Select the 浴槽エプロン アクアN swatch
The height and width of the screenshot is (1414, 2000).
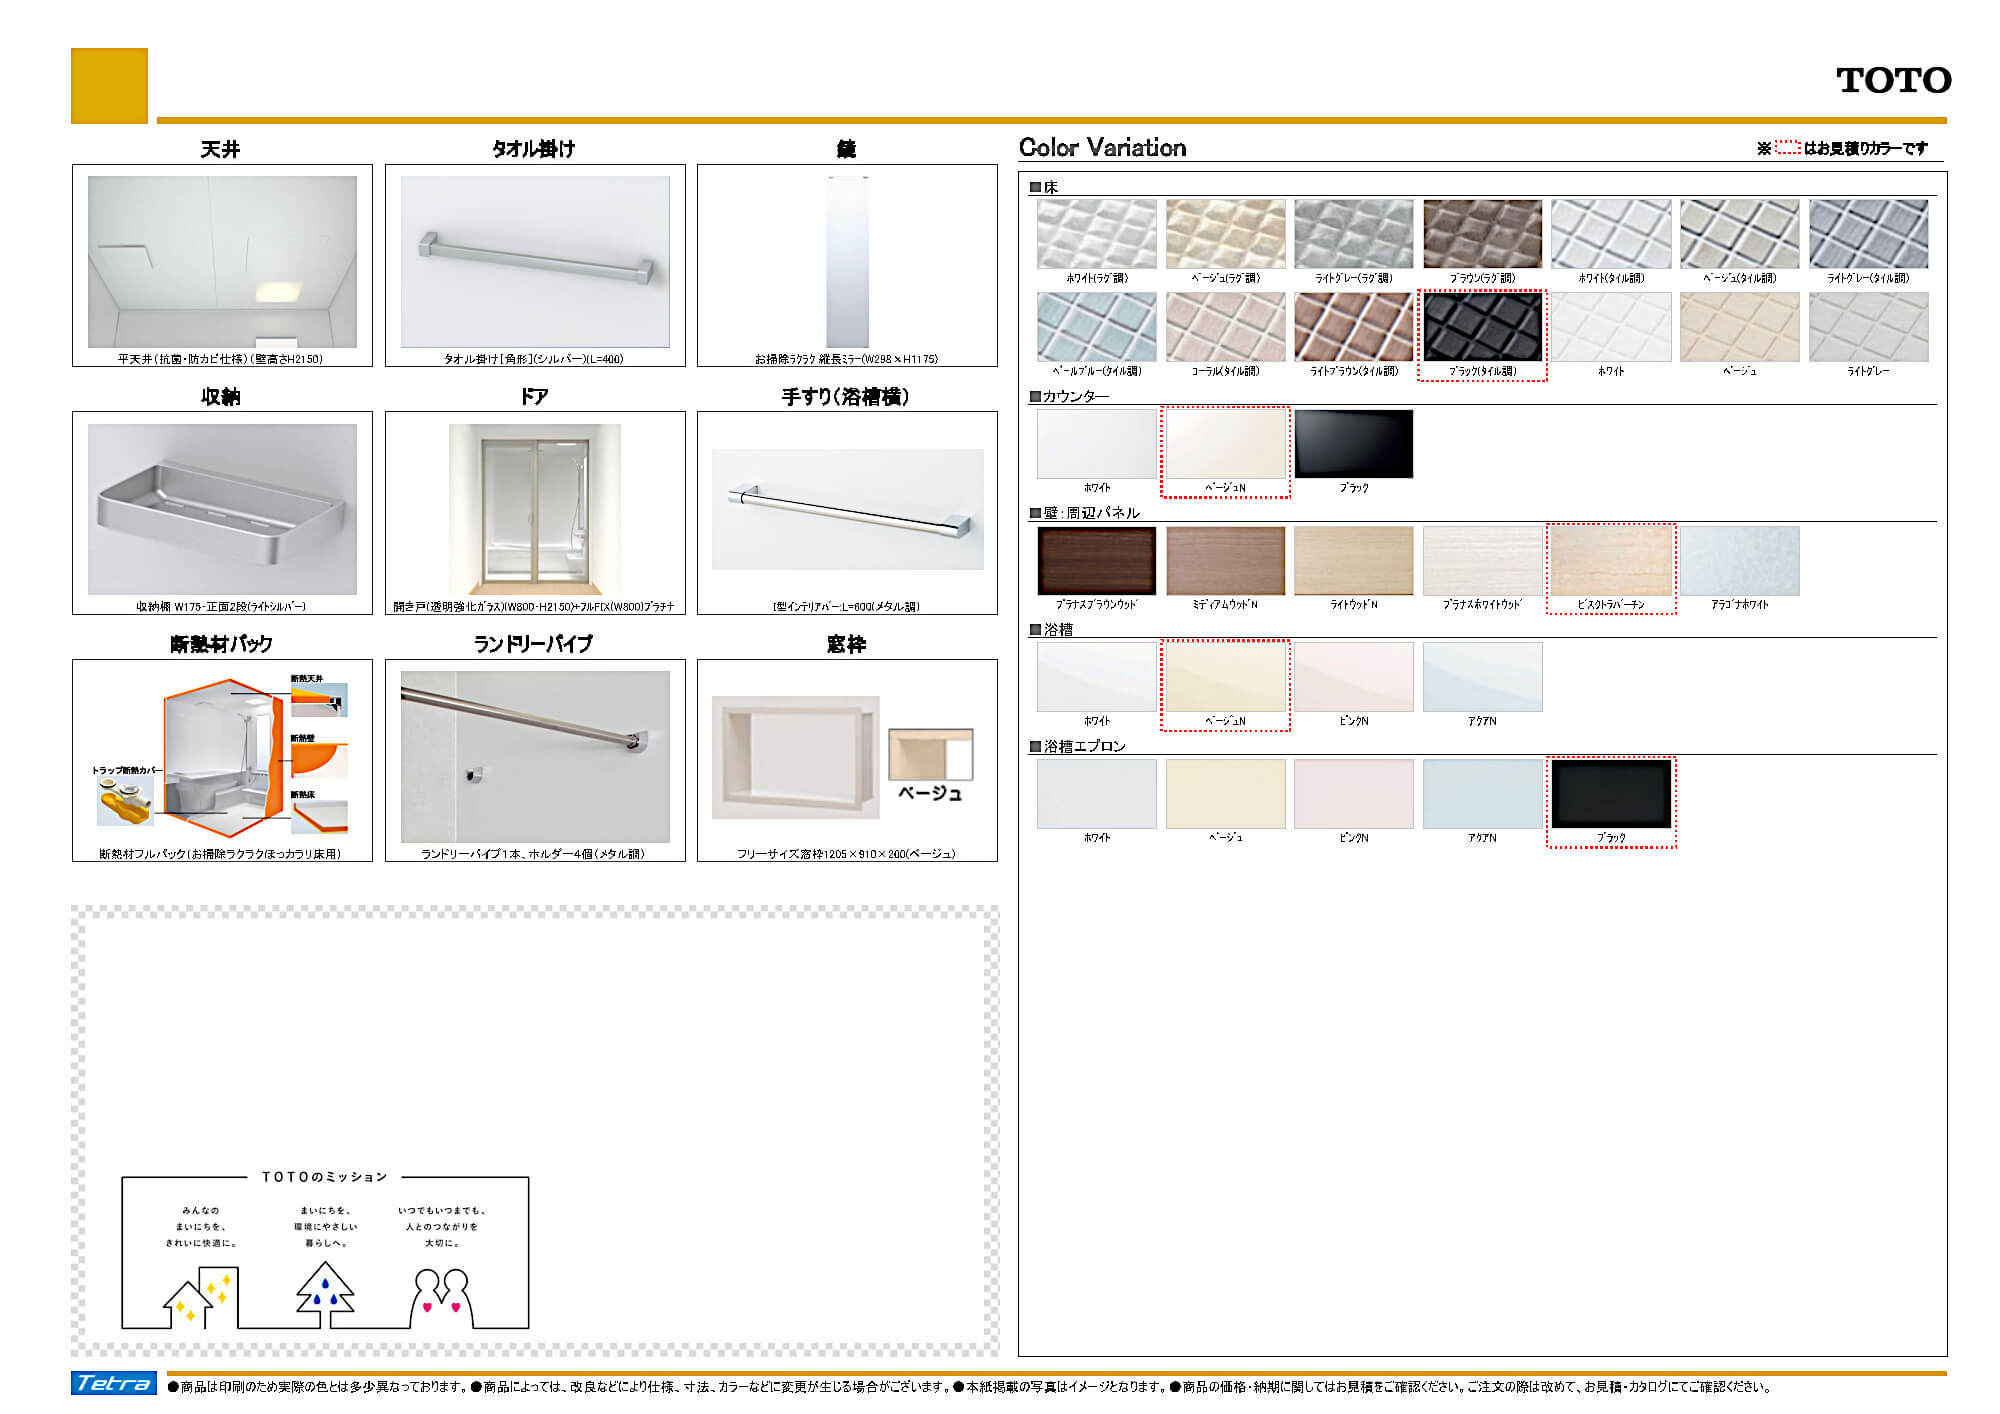point(1483,794)
